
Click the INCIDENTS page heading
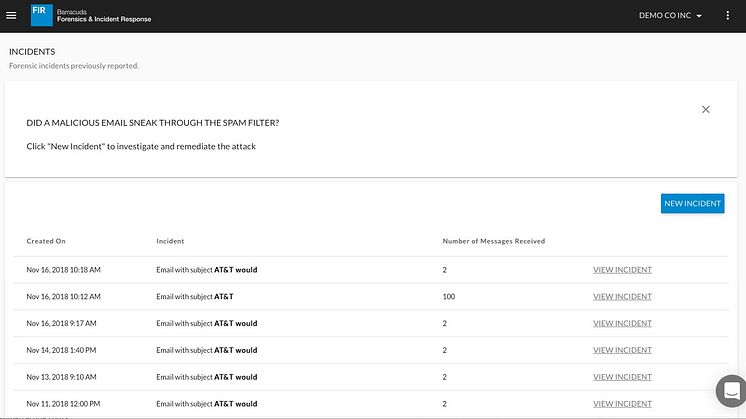[32, 51]
